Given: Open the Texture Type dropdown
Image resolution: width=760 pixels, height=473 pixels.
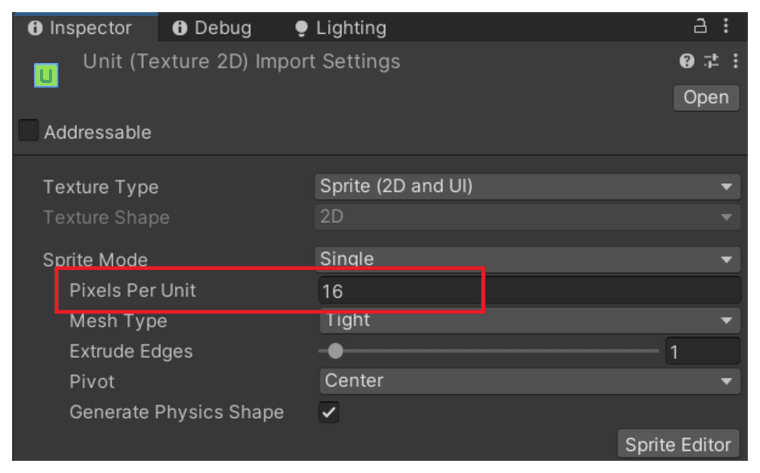Looking at the screenshot, I should (527, 187).
